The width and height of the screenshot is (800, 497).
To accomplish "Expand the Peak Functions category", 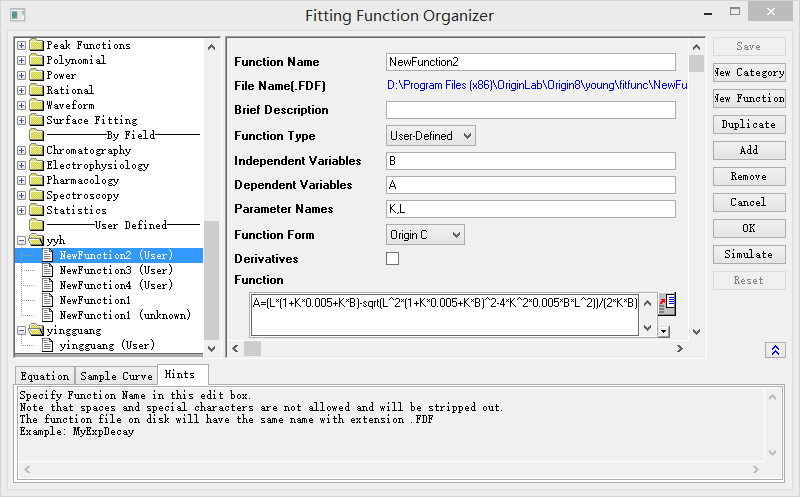I will pos(22,45).
